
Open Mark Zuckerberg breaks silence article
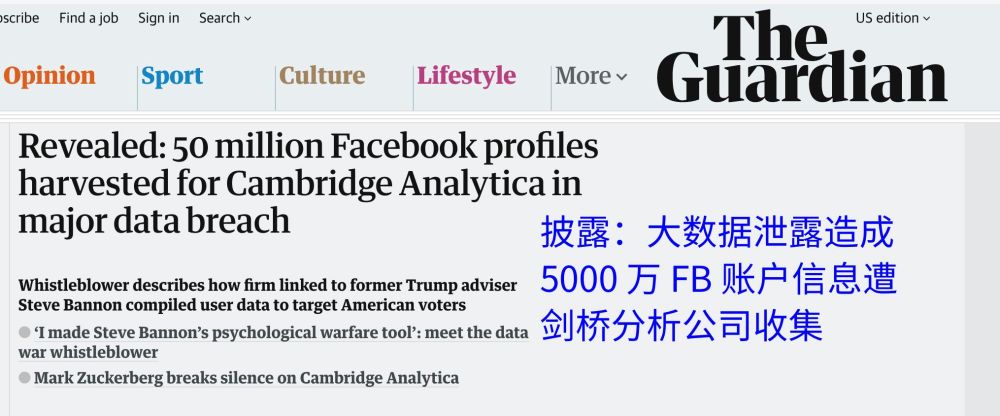pos(246,378)
